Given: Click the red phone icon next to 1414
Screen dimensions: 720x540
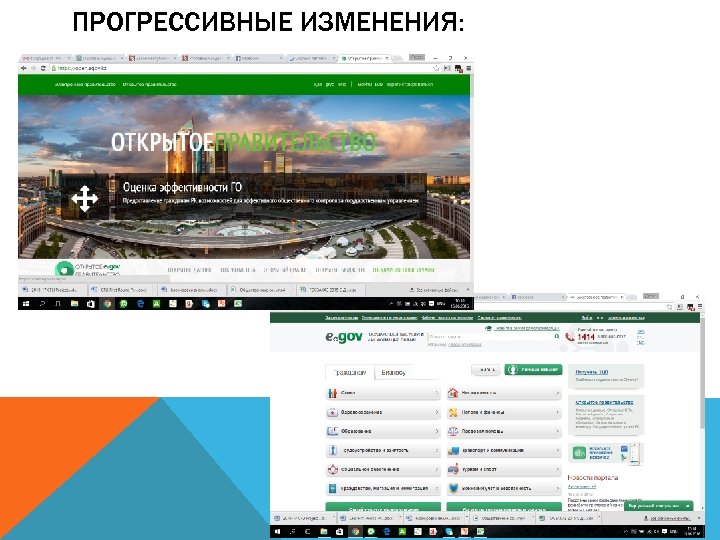Looking at the screenshot, I should (570, 337).
